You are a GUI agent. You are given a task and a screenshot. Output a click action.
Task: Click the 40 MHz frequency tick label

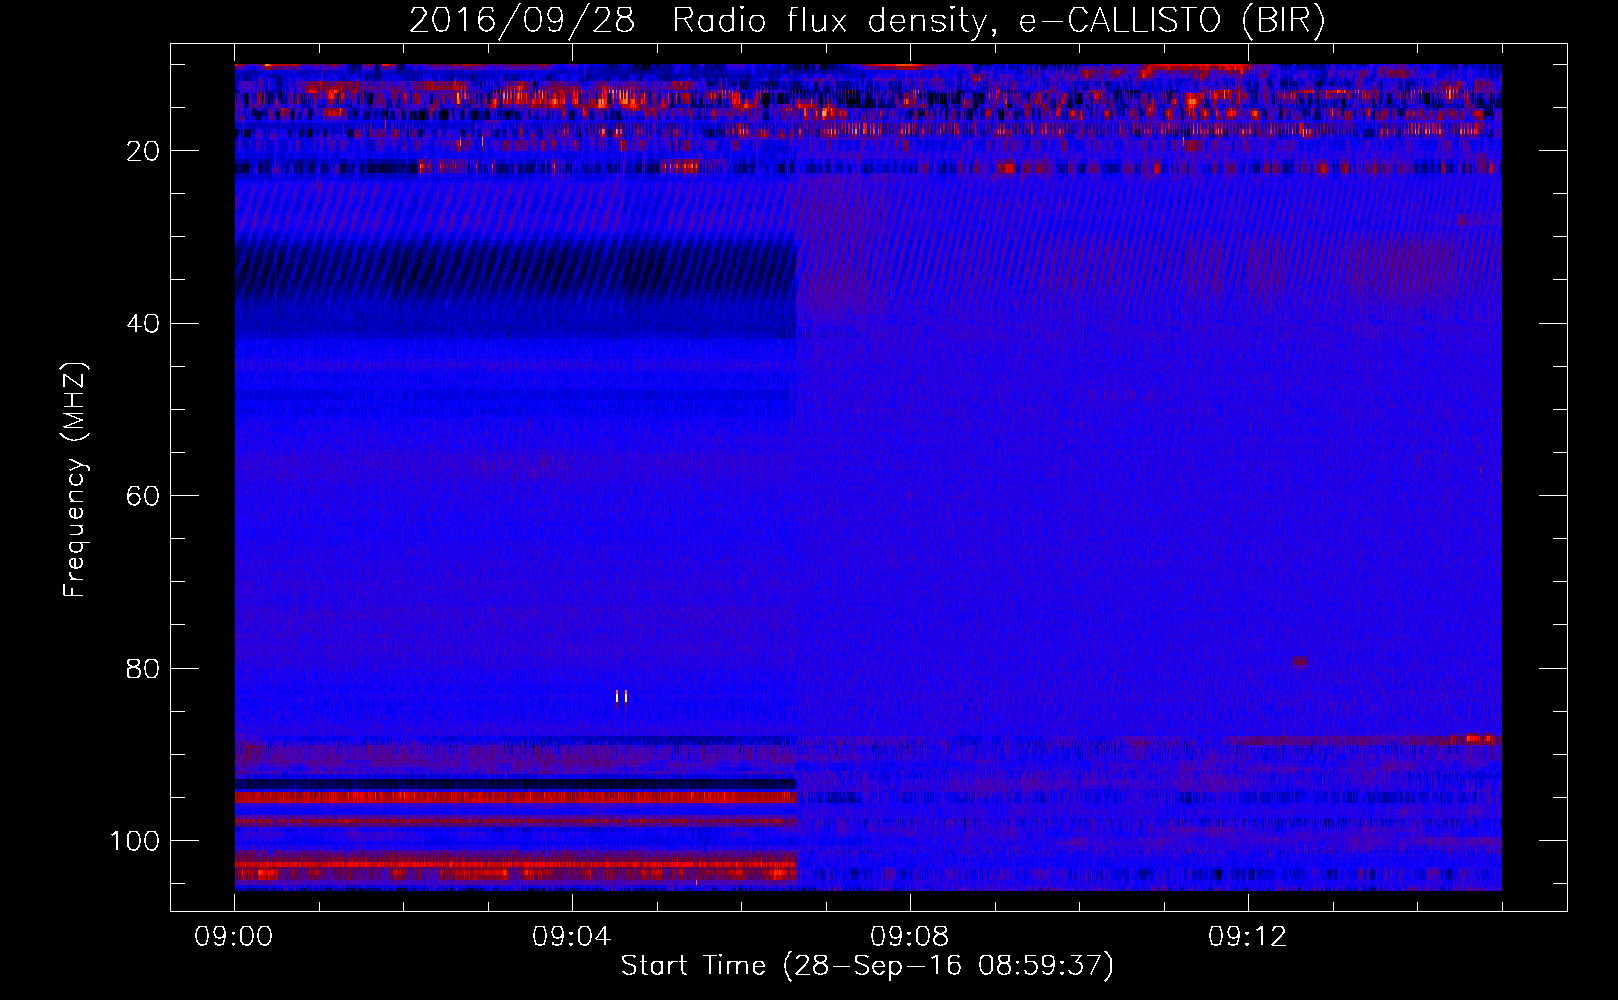tap(144, 324)
